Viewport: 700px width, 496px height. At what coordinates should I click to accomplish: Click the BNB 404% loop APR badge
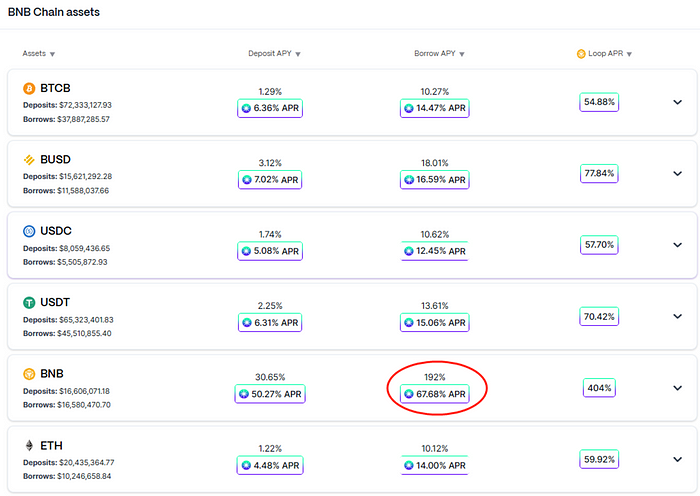(599, 388)
